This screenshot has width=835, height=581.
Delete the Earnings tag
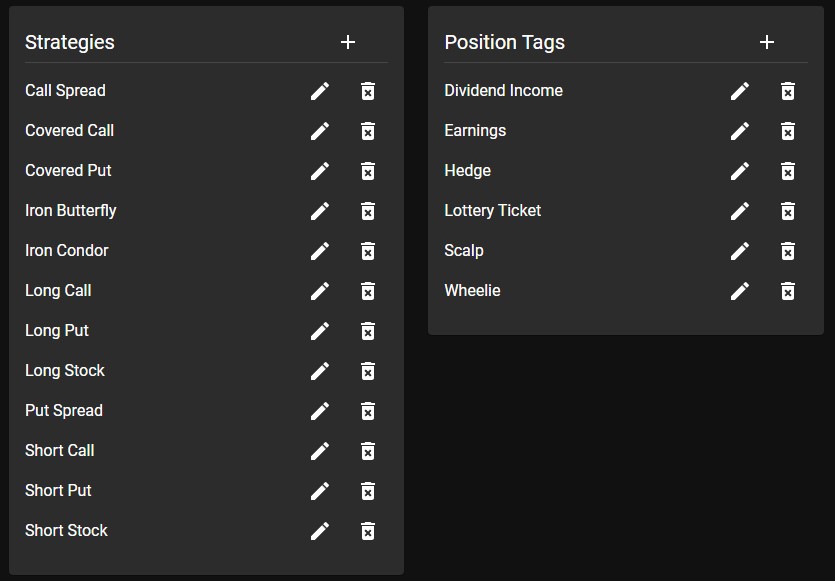[788, 131]
